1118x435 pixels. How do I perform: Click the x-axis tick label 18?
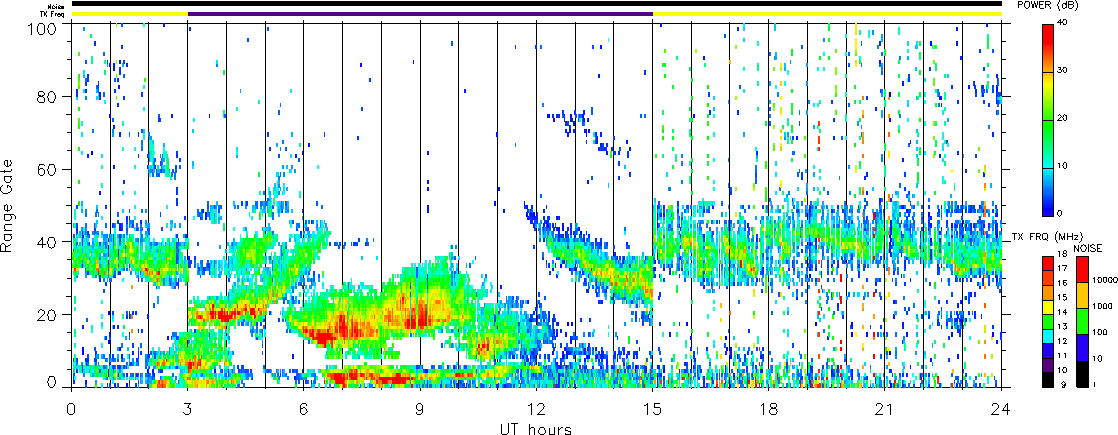[769, 409]
